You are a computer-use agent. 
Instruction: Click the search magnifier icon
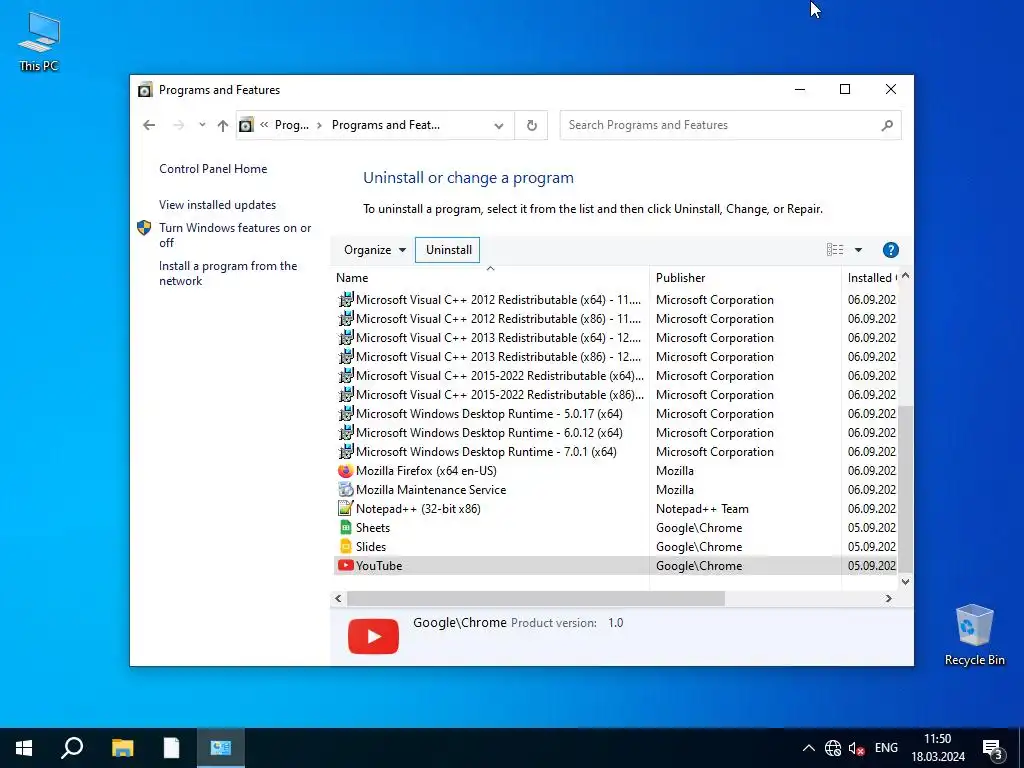pos(887,125)
